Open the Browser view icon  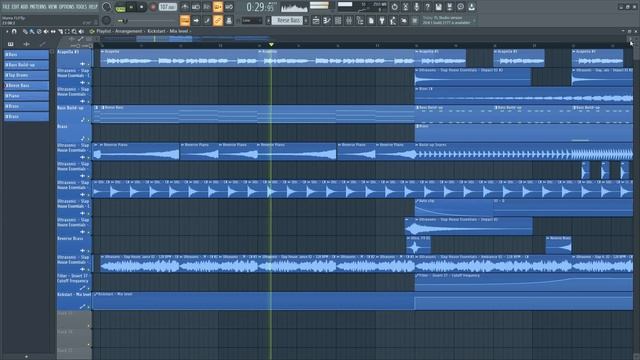click(360, 20)
